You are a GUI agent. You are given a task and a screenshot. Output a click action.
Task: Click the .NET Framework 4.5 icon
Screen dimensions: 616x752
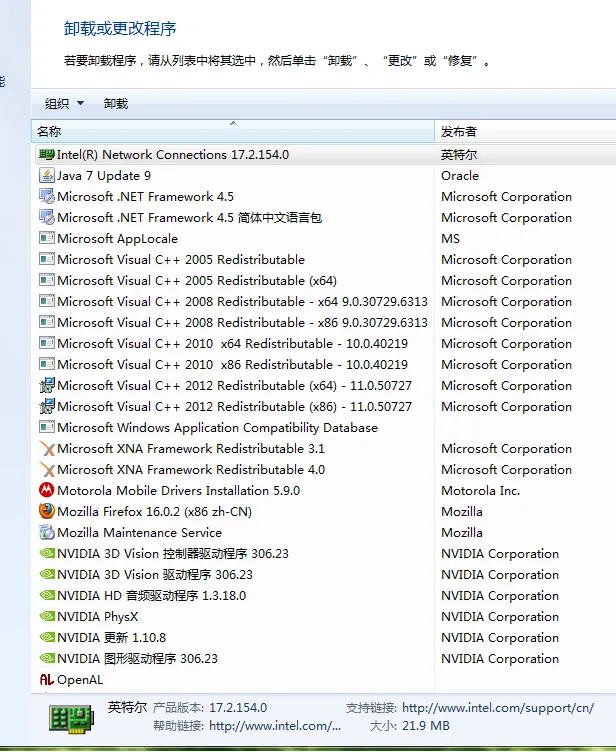click(x=47, y=197)
